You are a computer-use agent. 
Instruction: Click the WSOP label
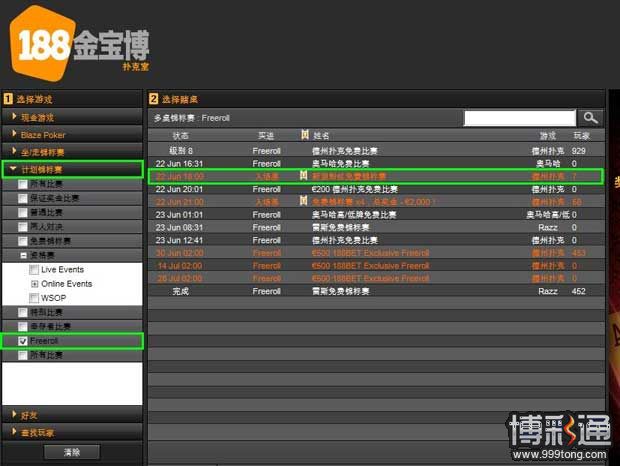click(x=53, y=298)
